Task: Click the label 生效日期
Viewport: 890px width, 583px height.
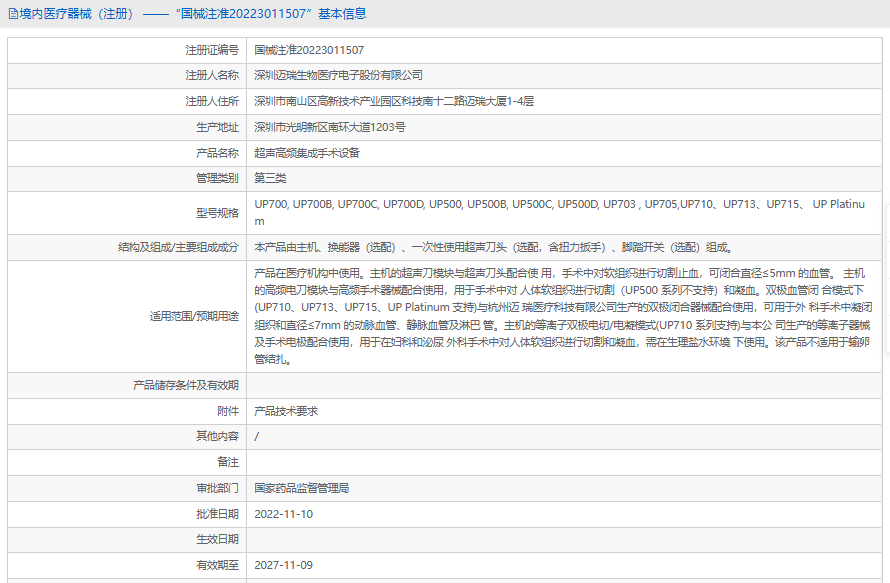Action: click(217, 539)
